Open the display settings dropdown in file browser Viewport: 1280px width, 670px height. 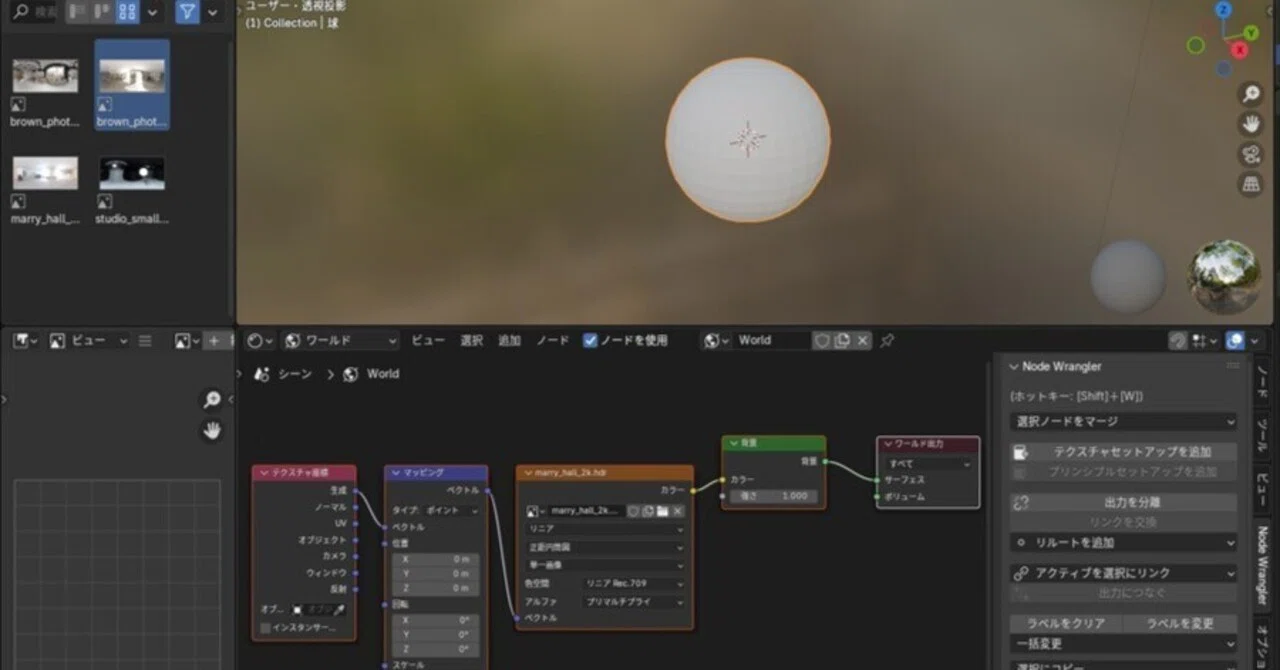point(152,12)
